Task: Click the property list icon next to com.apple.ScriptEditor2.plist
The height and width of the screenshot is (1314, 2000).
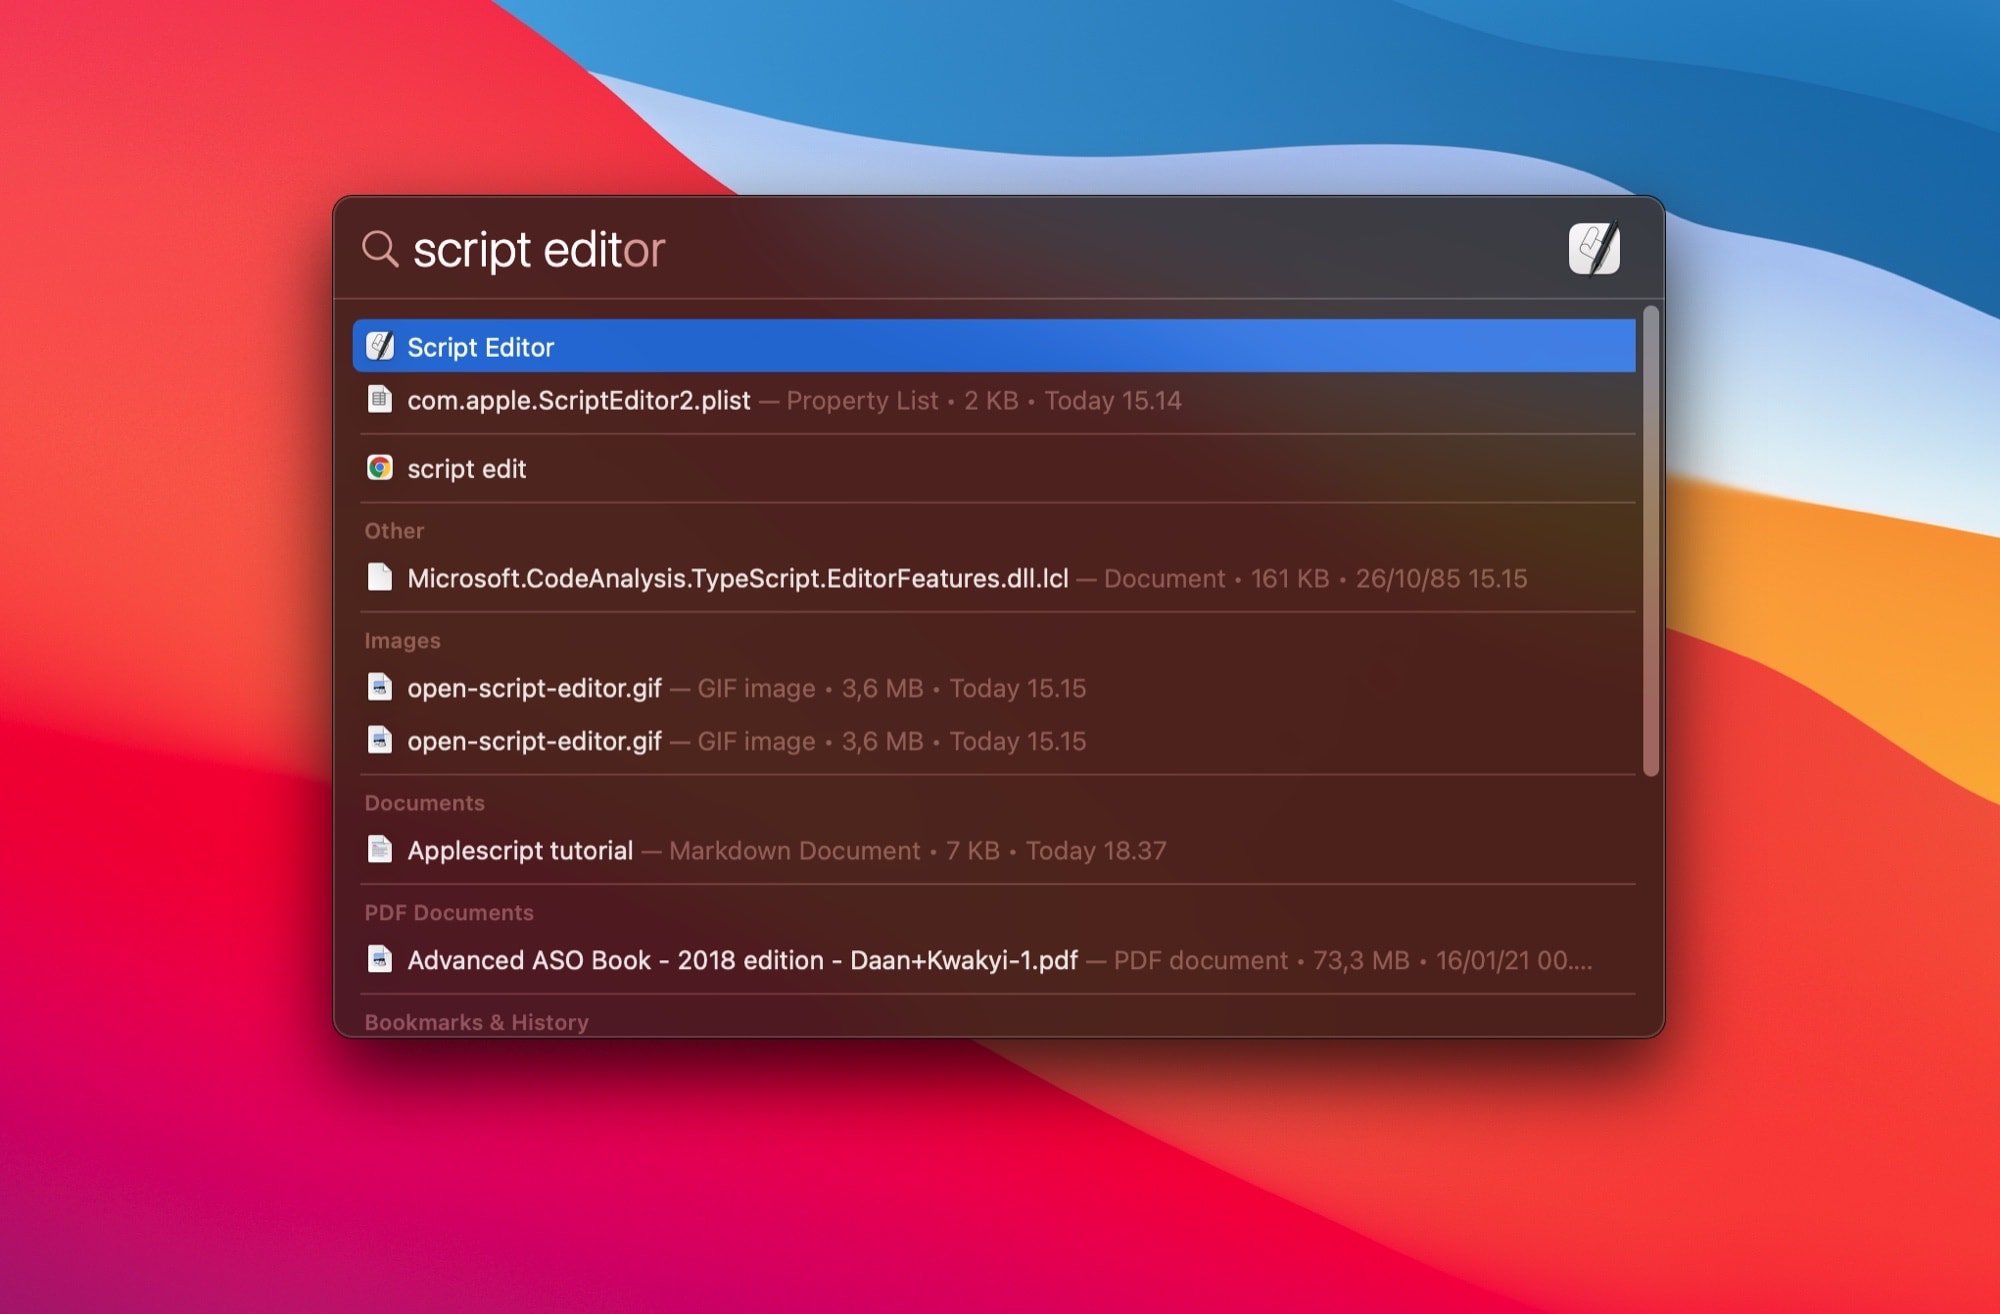Action: click(381, 400)
